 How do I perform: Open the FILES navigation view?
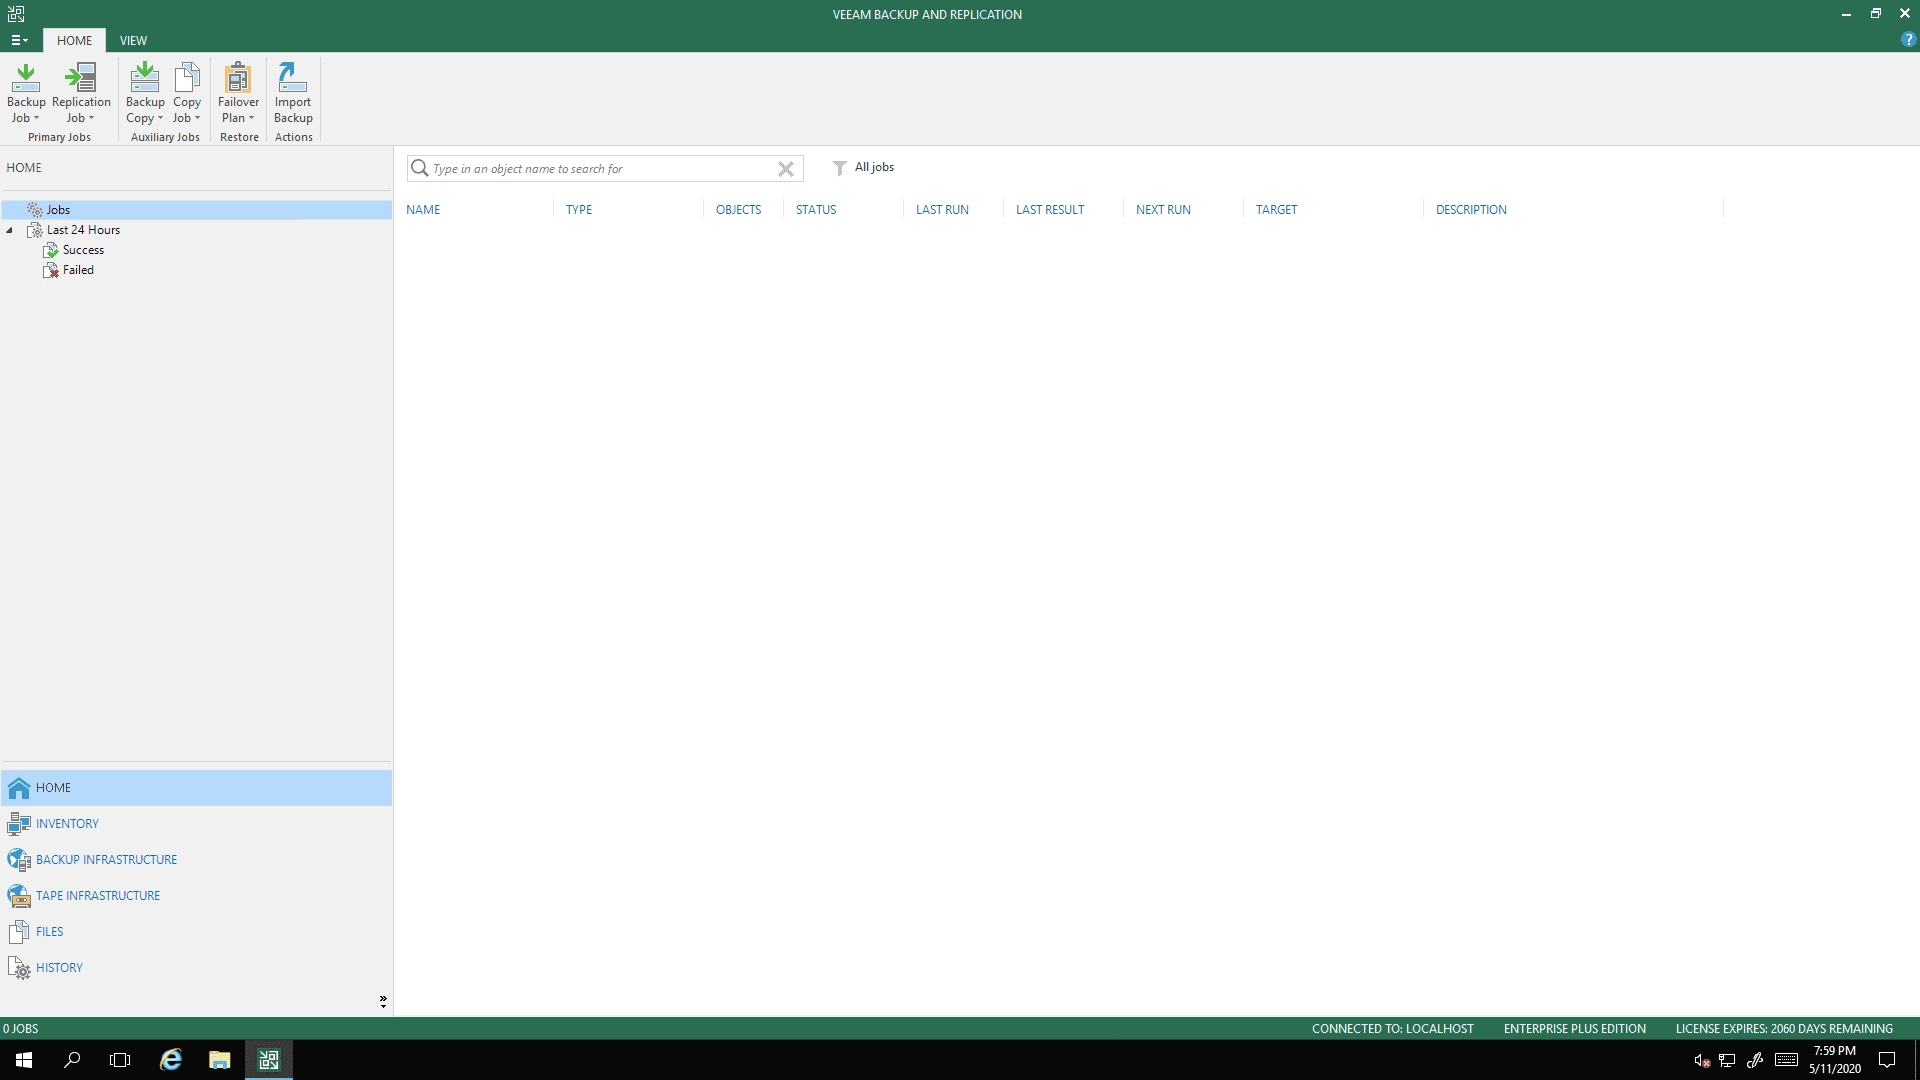coord(196,932)
